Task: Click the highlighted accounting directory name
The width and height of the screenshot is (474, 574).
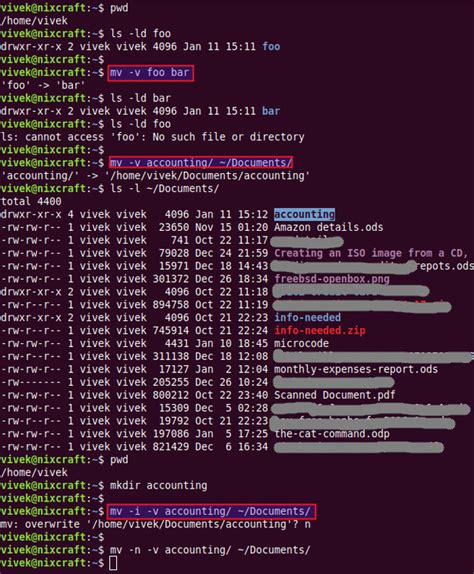Action: pyautogui.click(x=304, y=214)
